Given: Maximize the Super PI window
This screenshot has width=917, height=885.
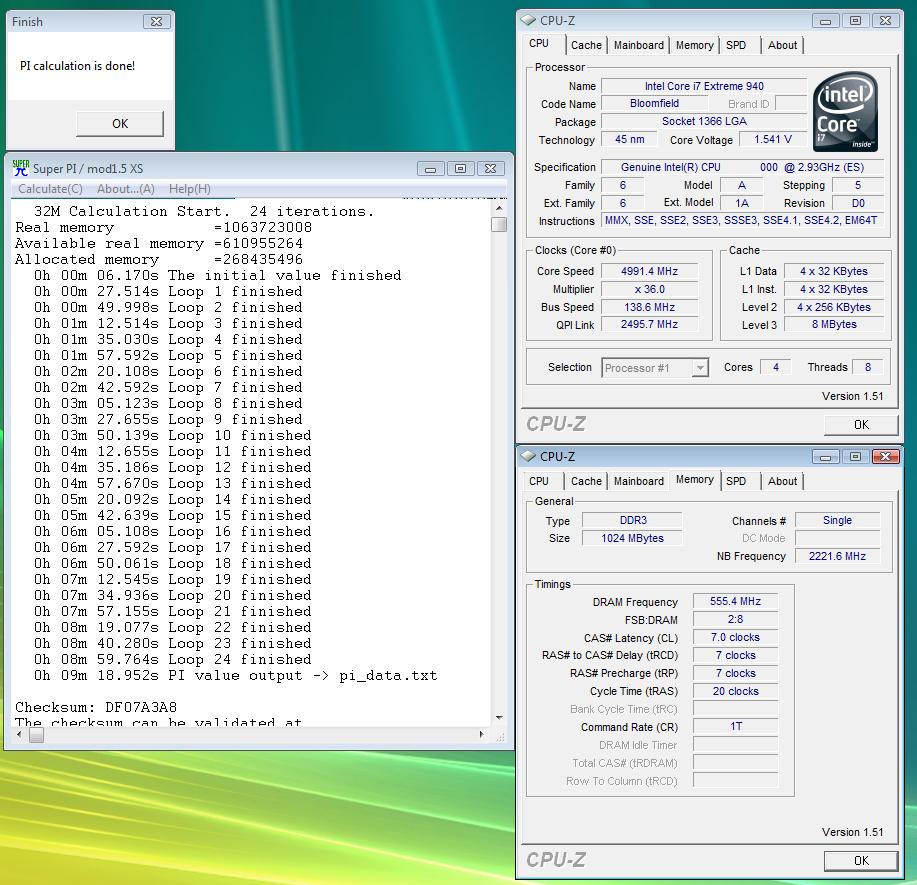Looking at the screenshot, I should tap(460, 168).
